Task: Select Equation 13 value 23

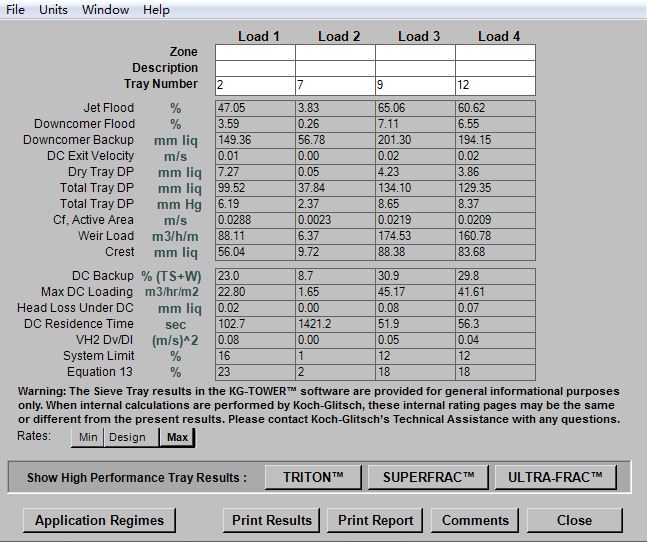Action: 255,372
